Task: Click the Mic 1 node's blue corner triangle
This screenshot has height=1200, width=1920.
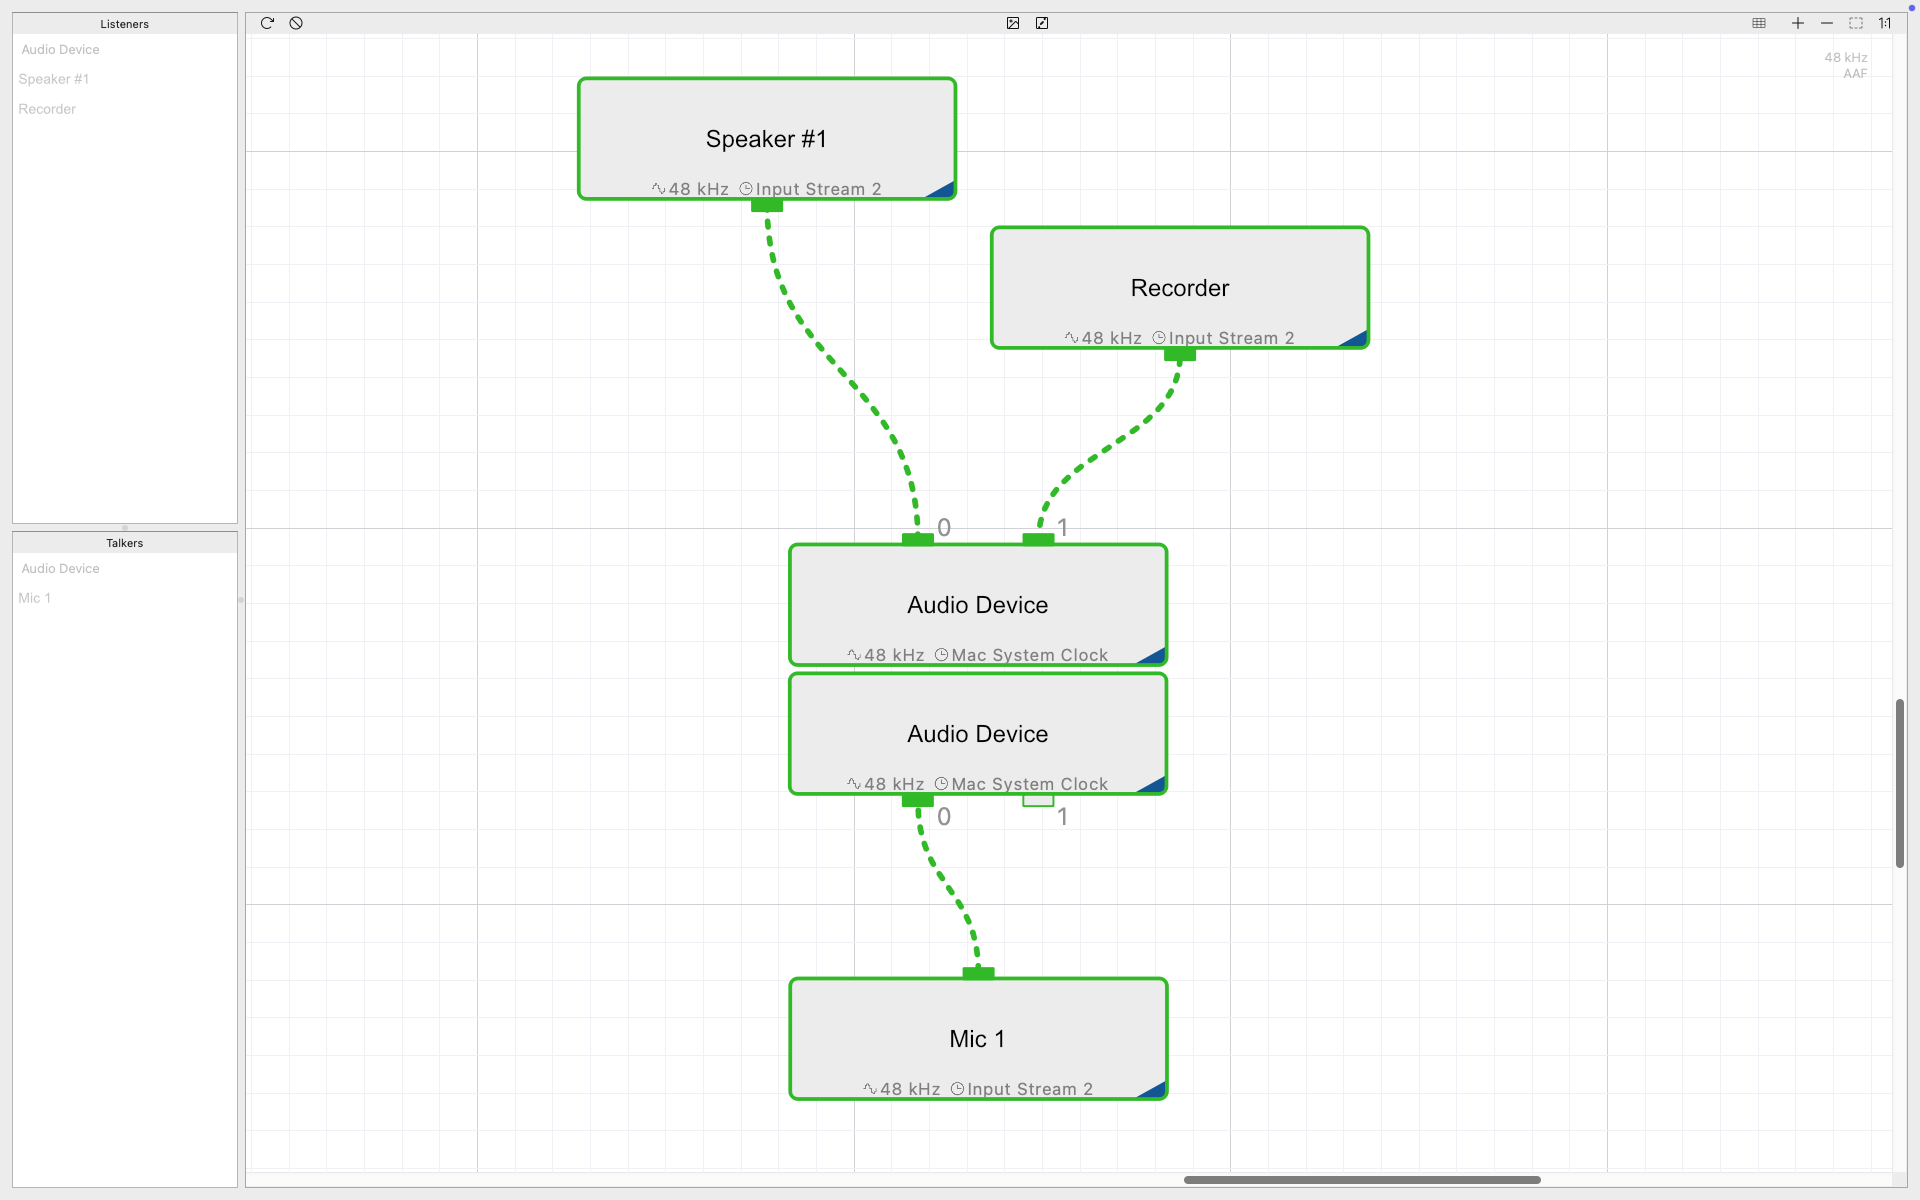Action: click(x=1152, y=1089)
